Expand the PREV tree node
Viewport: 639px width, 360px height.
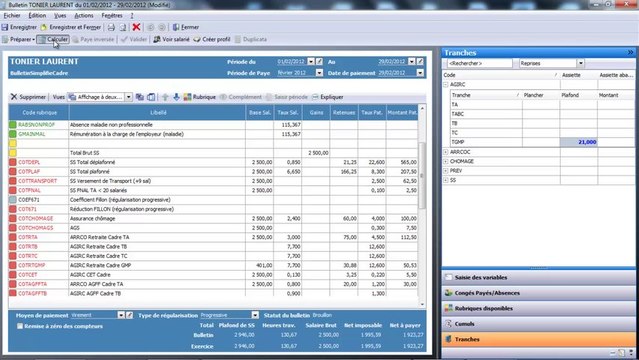[x=446, y=171]
